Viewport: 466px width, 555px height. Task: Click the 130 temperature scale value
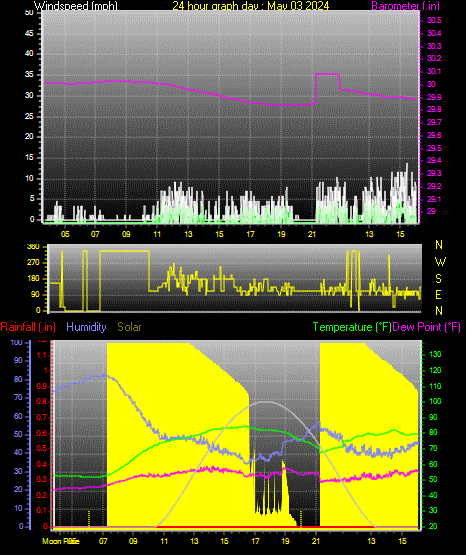click(x=435, y=354)
